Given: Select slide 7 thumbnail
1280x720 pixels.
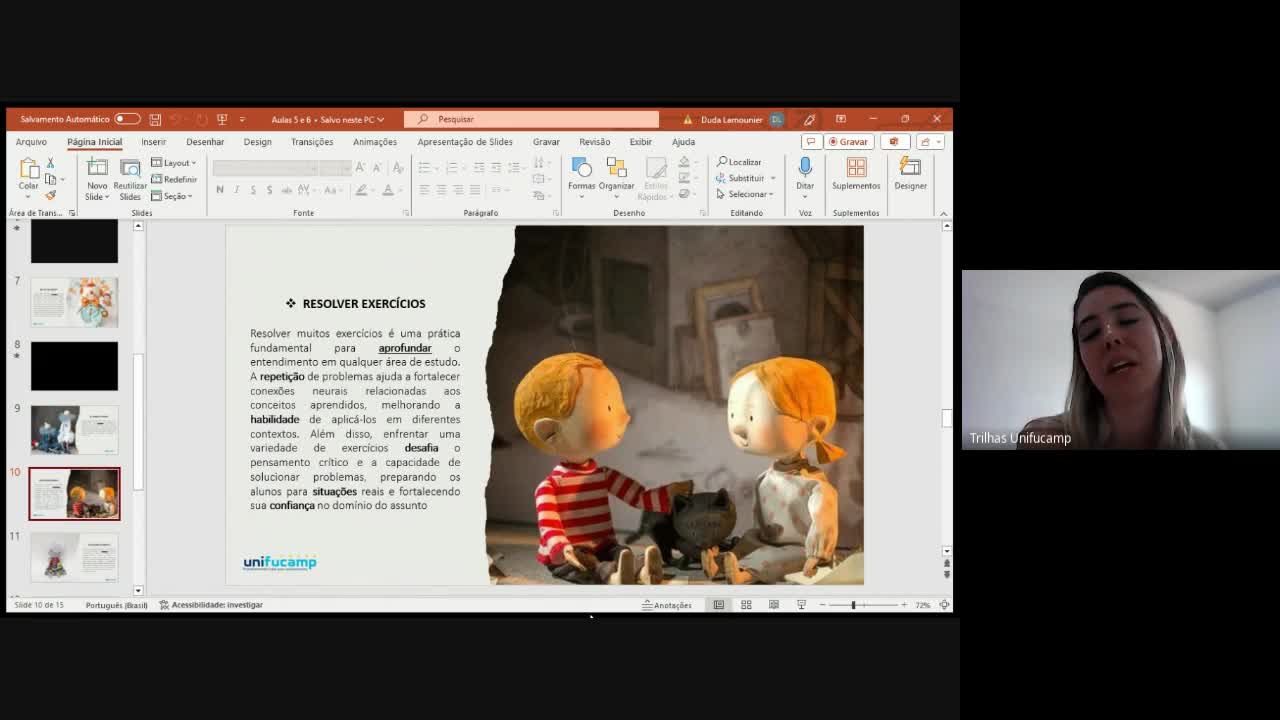Looking at the screenshot, I should tap(74, 302).
